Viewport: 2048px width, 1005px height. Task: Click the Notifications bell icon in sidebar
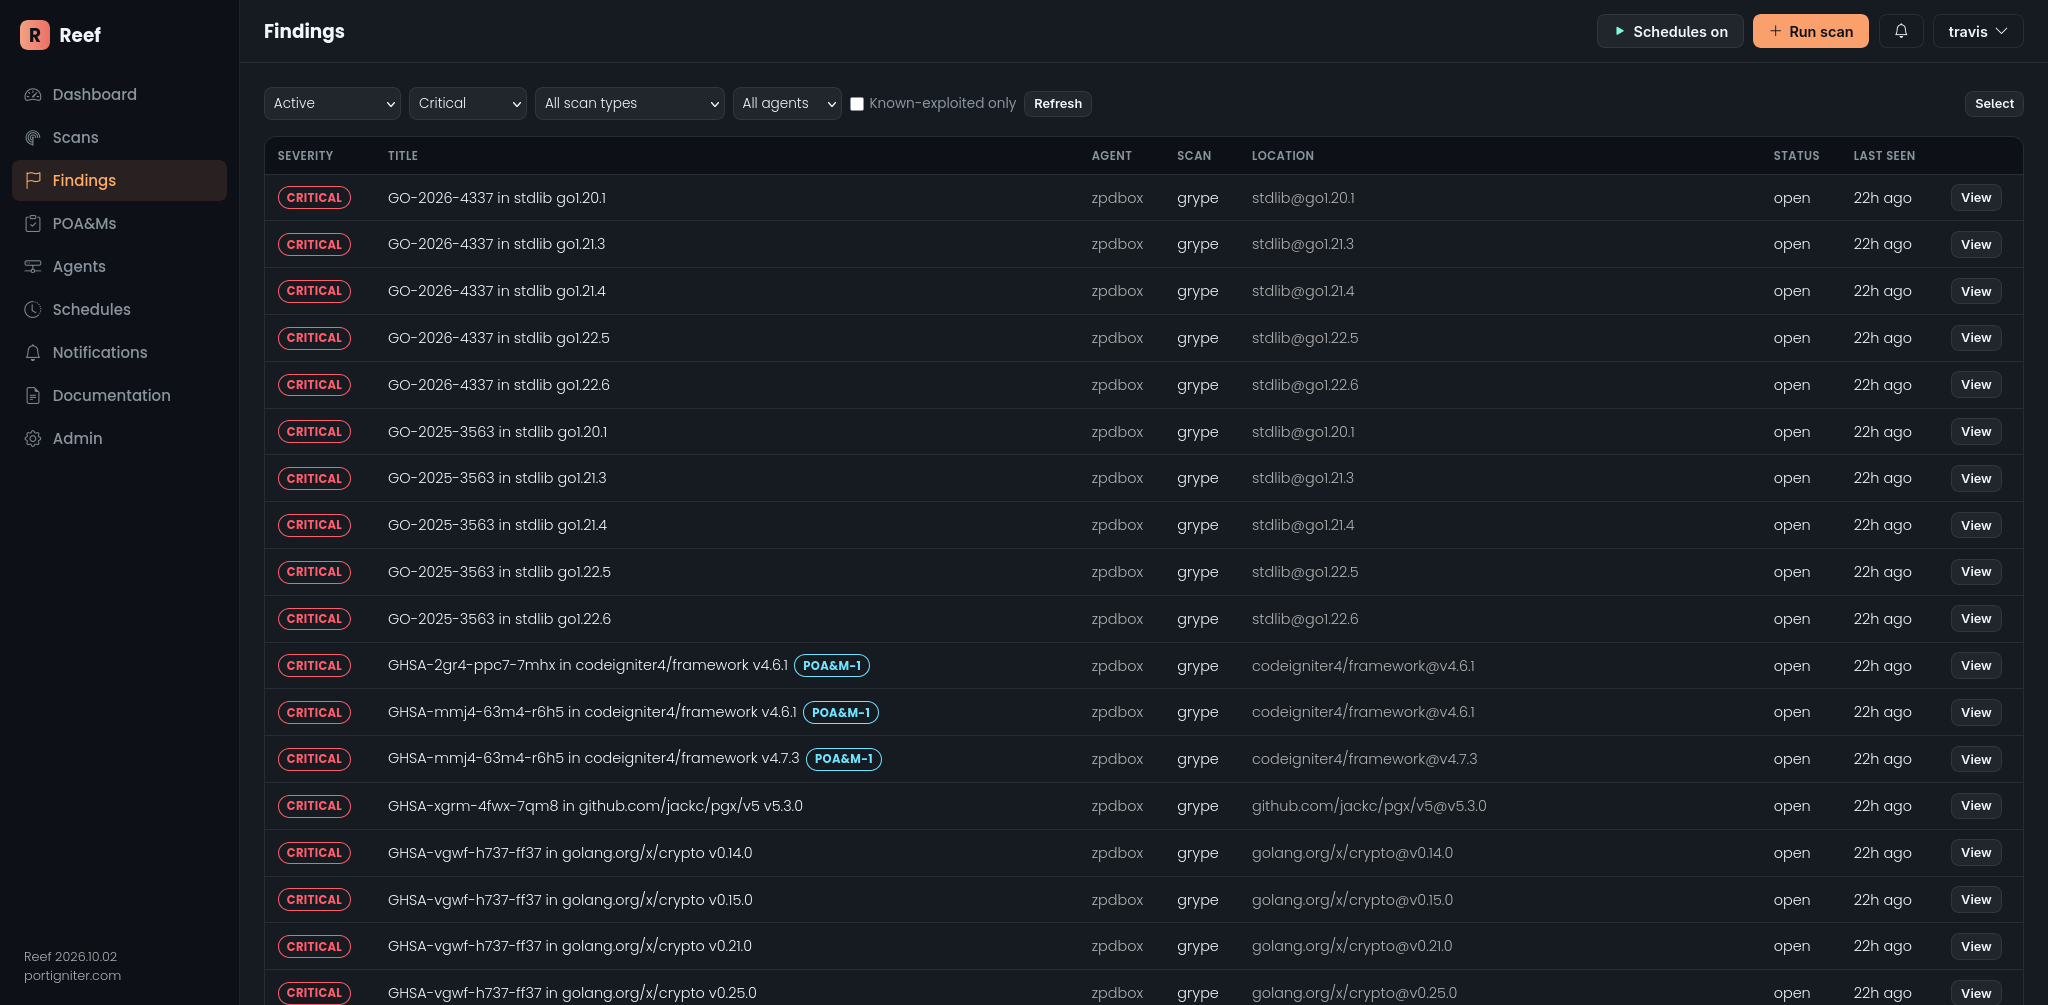coord(33,353)
